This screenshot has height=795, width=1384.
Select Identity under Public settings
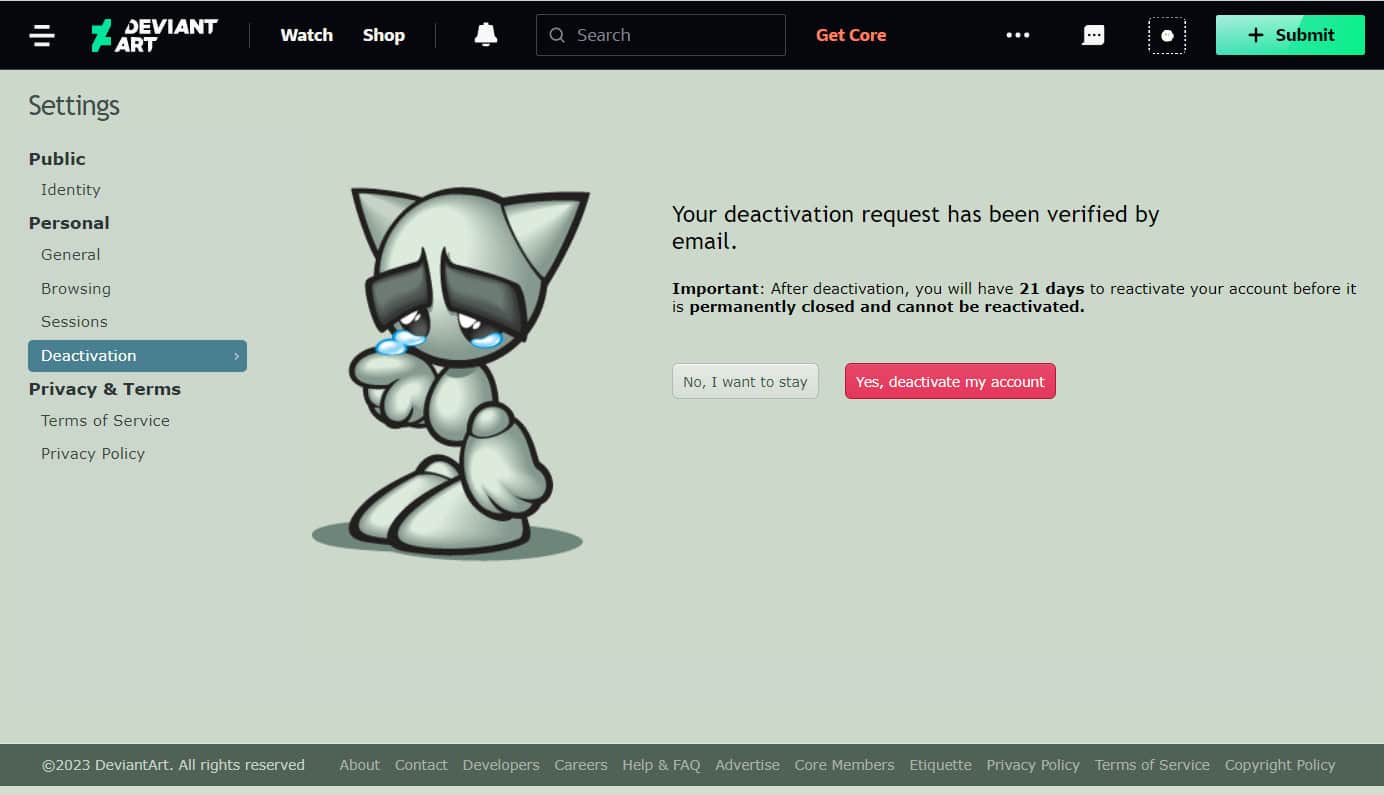[70, 189]
